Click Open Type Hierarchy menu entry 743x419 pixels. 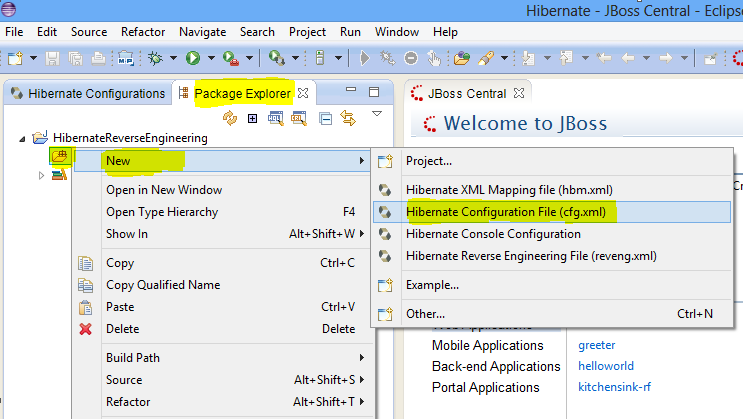222,212
